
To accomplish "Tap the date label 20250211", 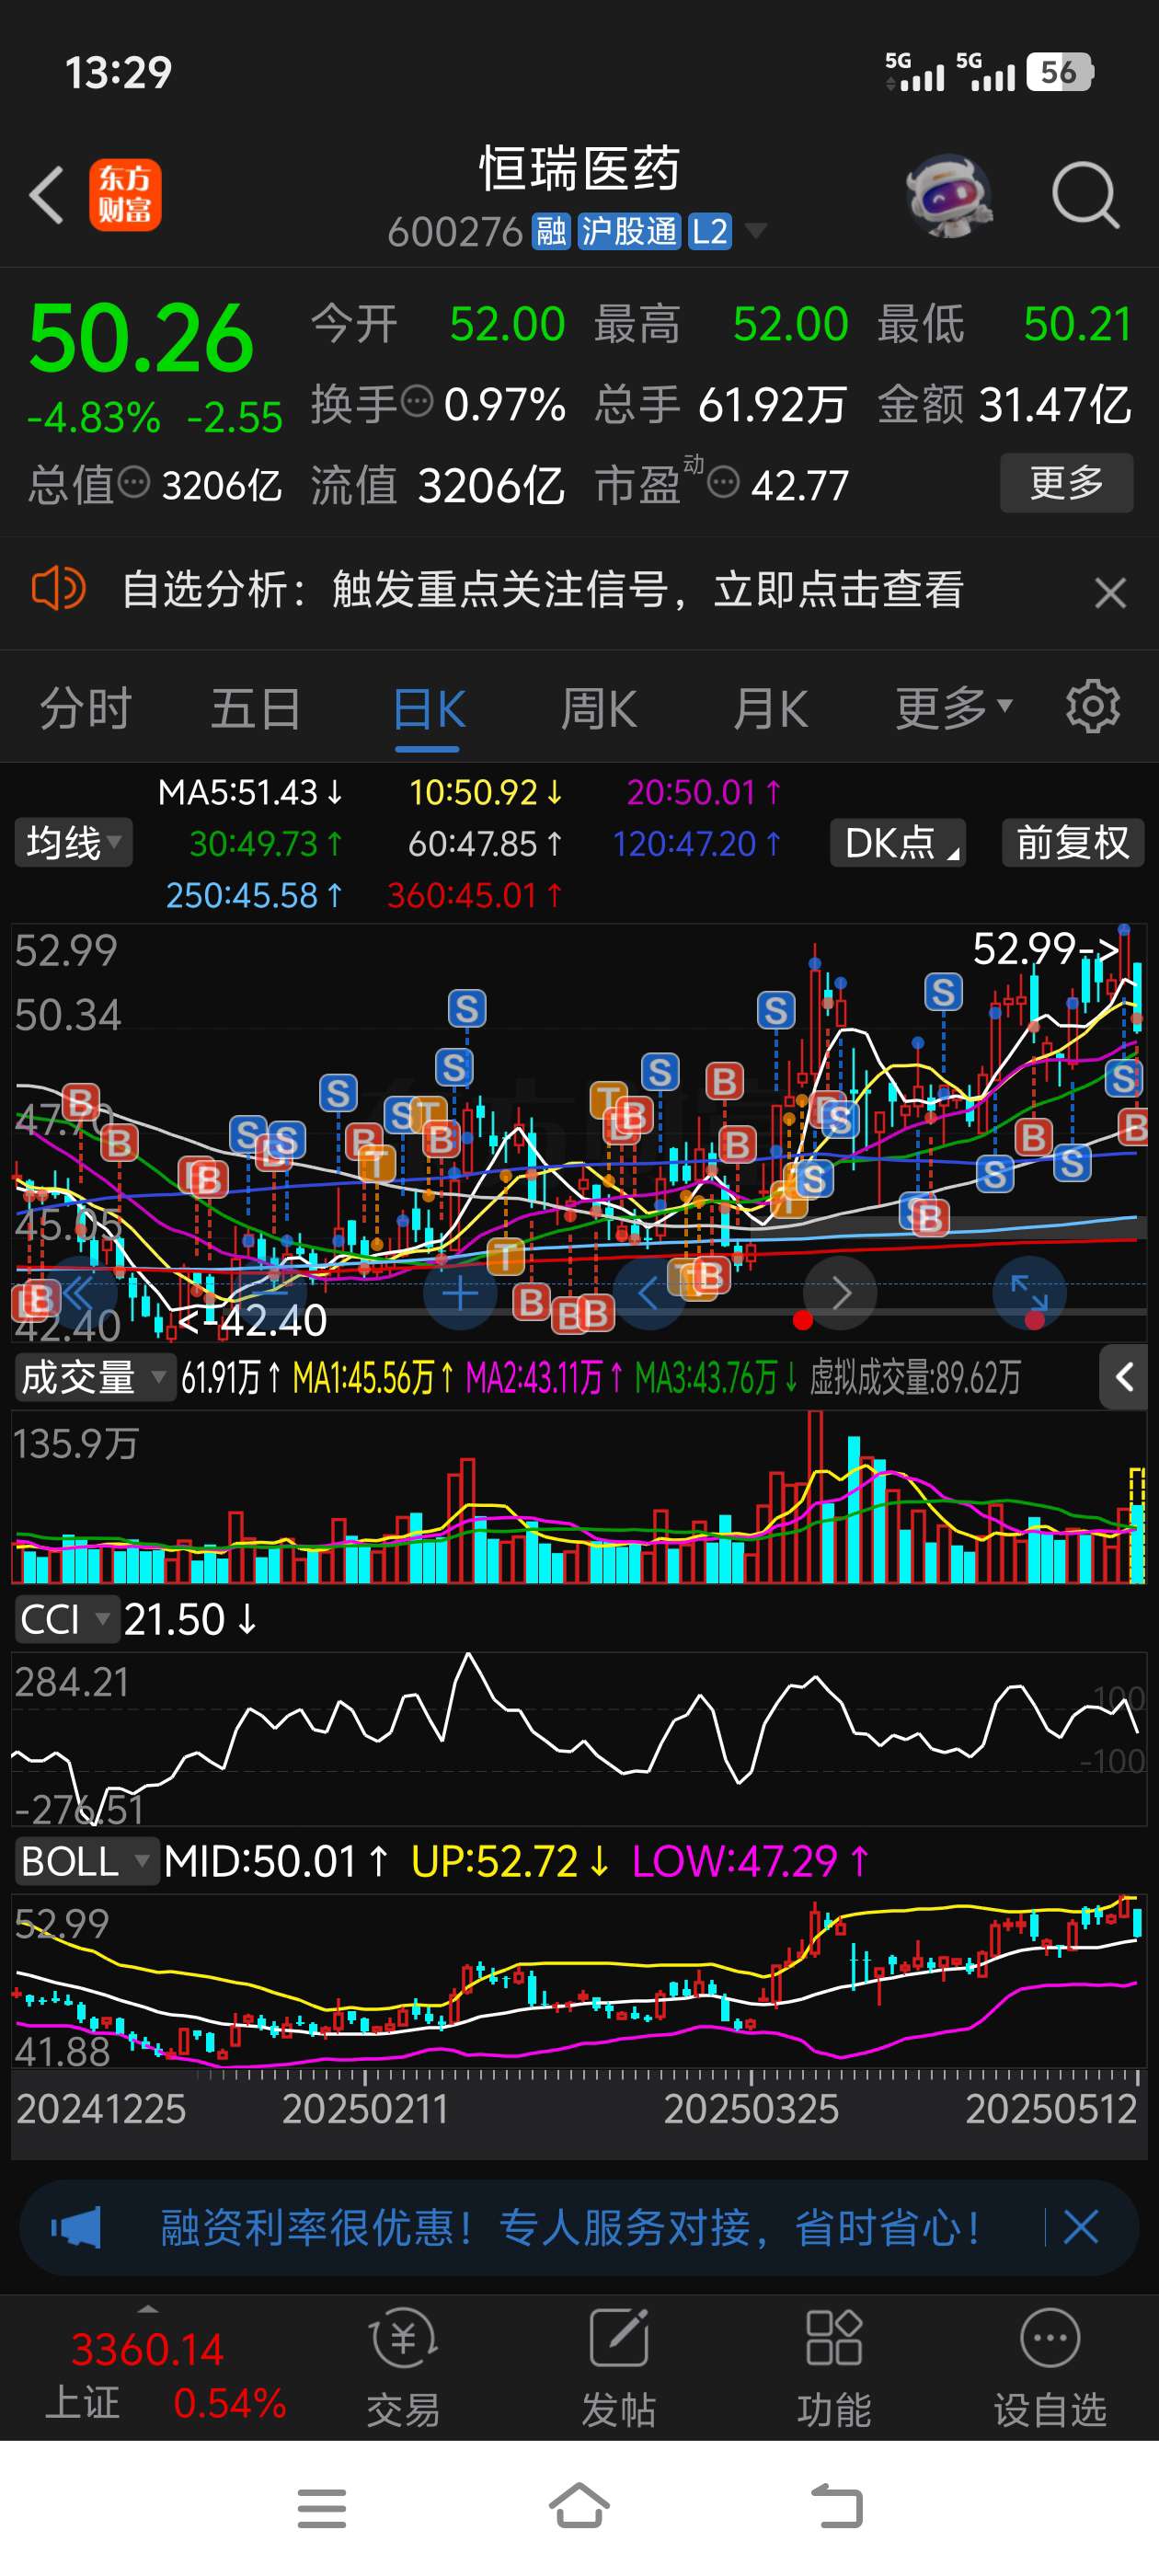I will point(365,2109).
